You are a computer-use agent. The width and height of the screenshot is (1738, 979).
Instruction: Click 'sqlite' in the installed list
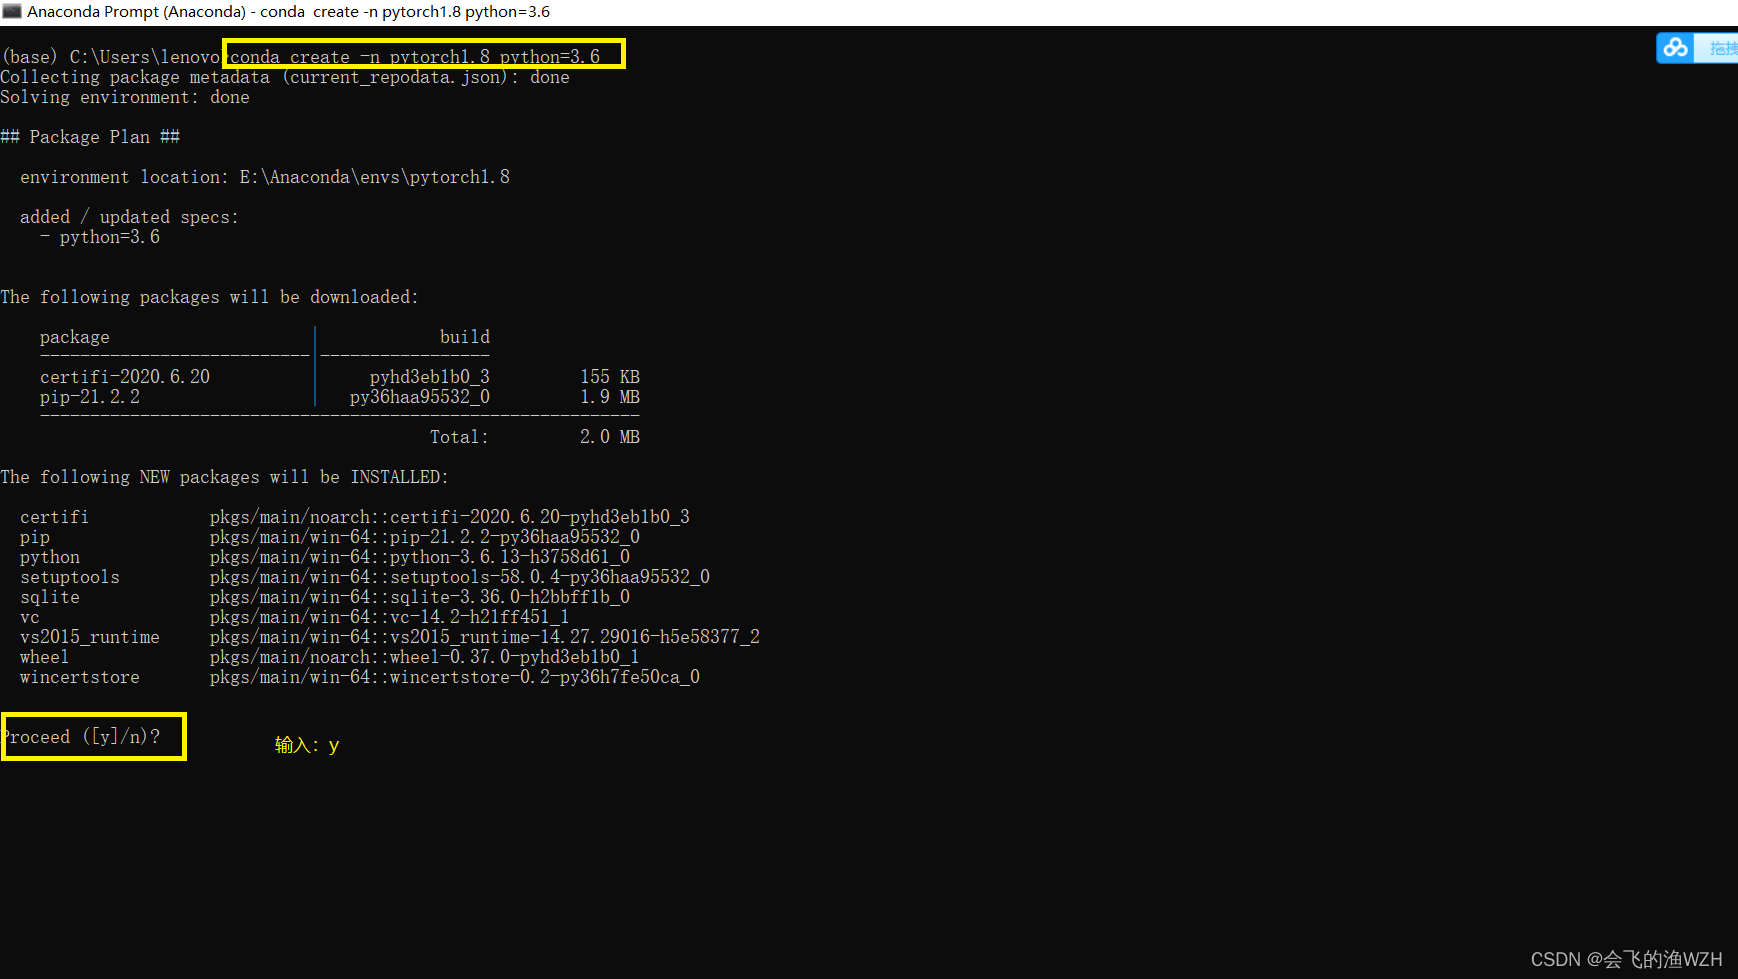click(x=50, y=597)
